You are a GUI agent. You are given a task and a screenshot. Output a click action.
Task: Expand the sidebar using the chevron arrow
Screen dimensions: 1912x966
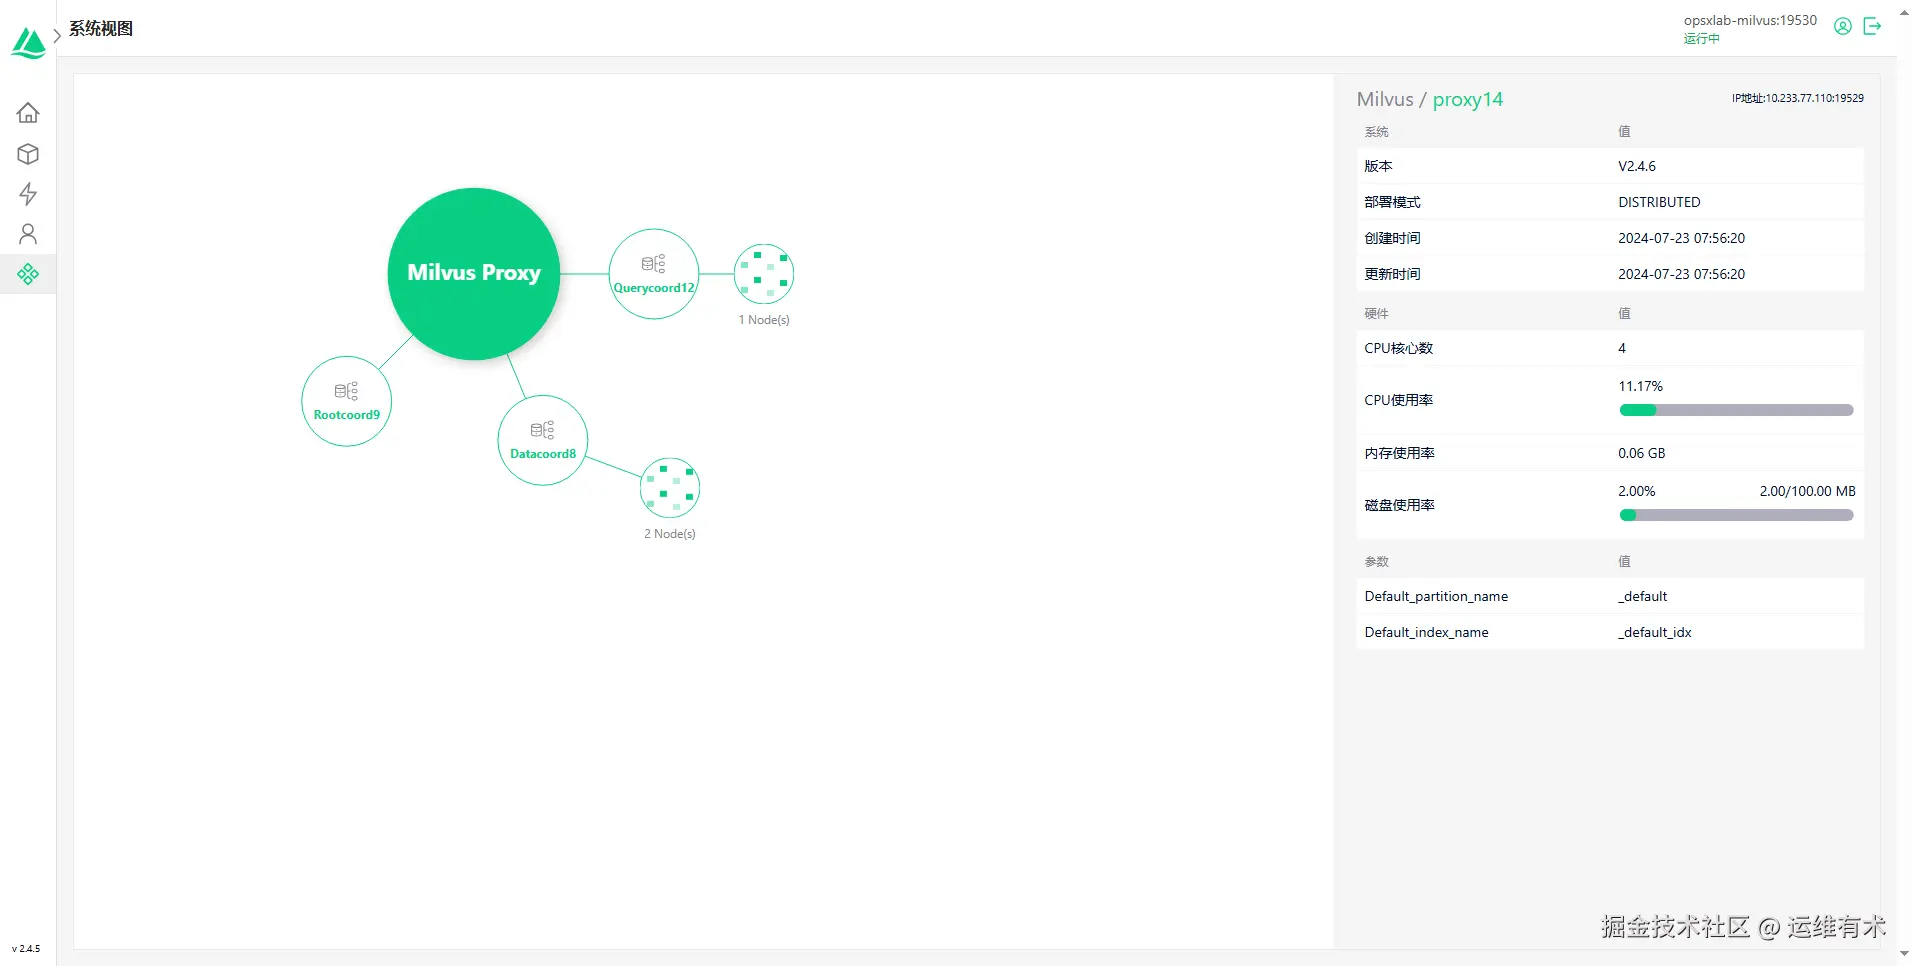(57, 35)
